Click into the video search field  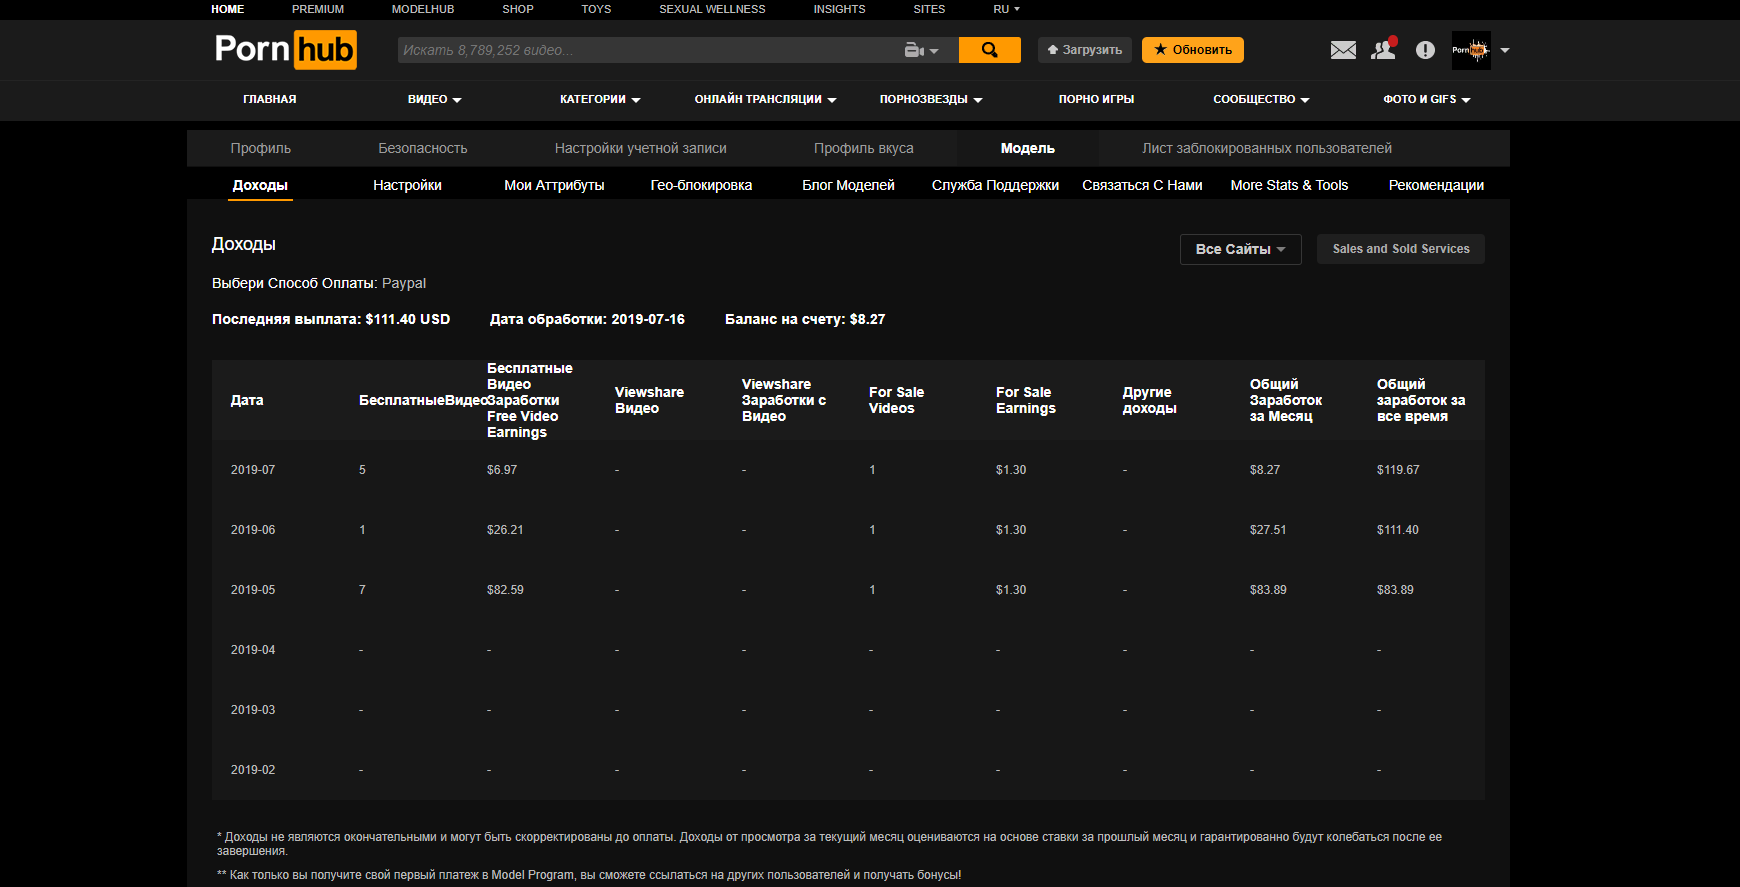[x=648, y=50]
